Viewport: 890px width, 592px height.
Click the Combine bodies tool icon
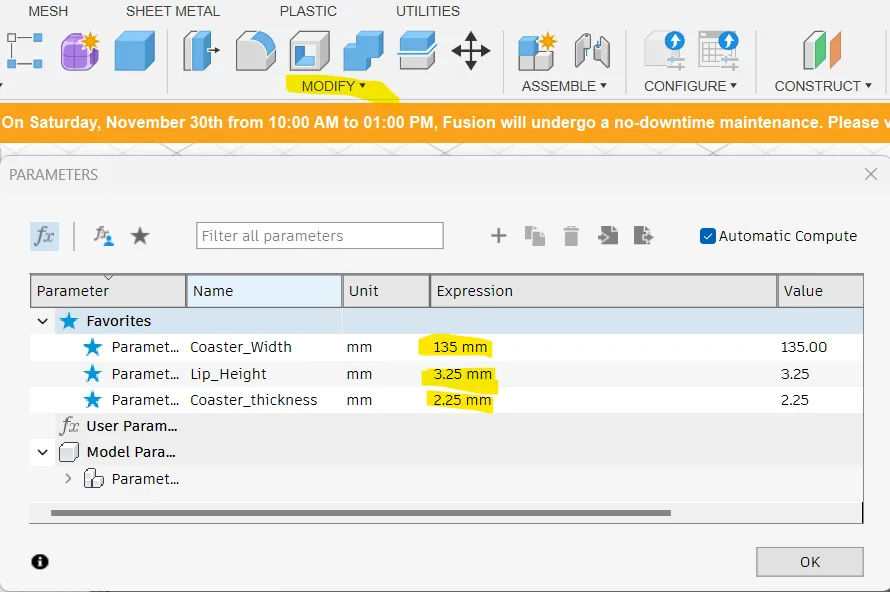tap(363, 51)
